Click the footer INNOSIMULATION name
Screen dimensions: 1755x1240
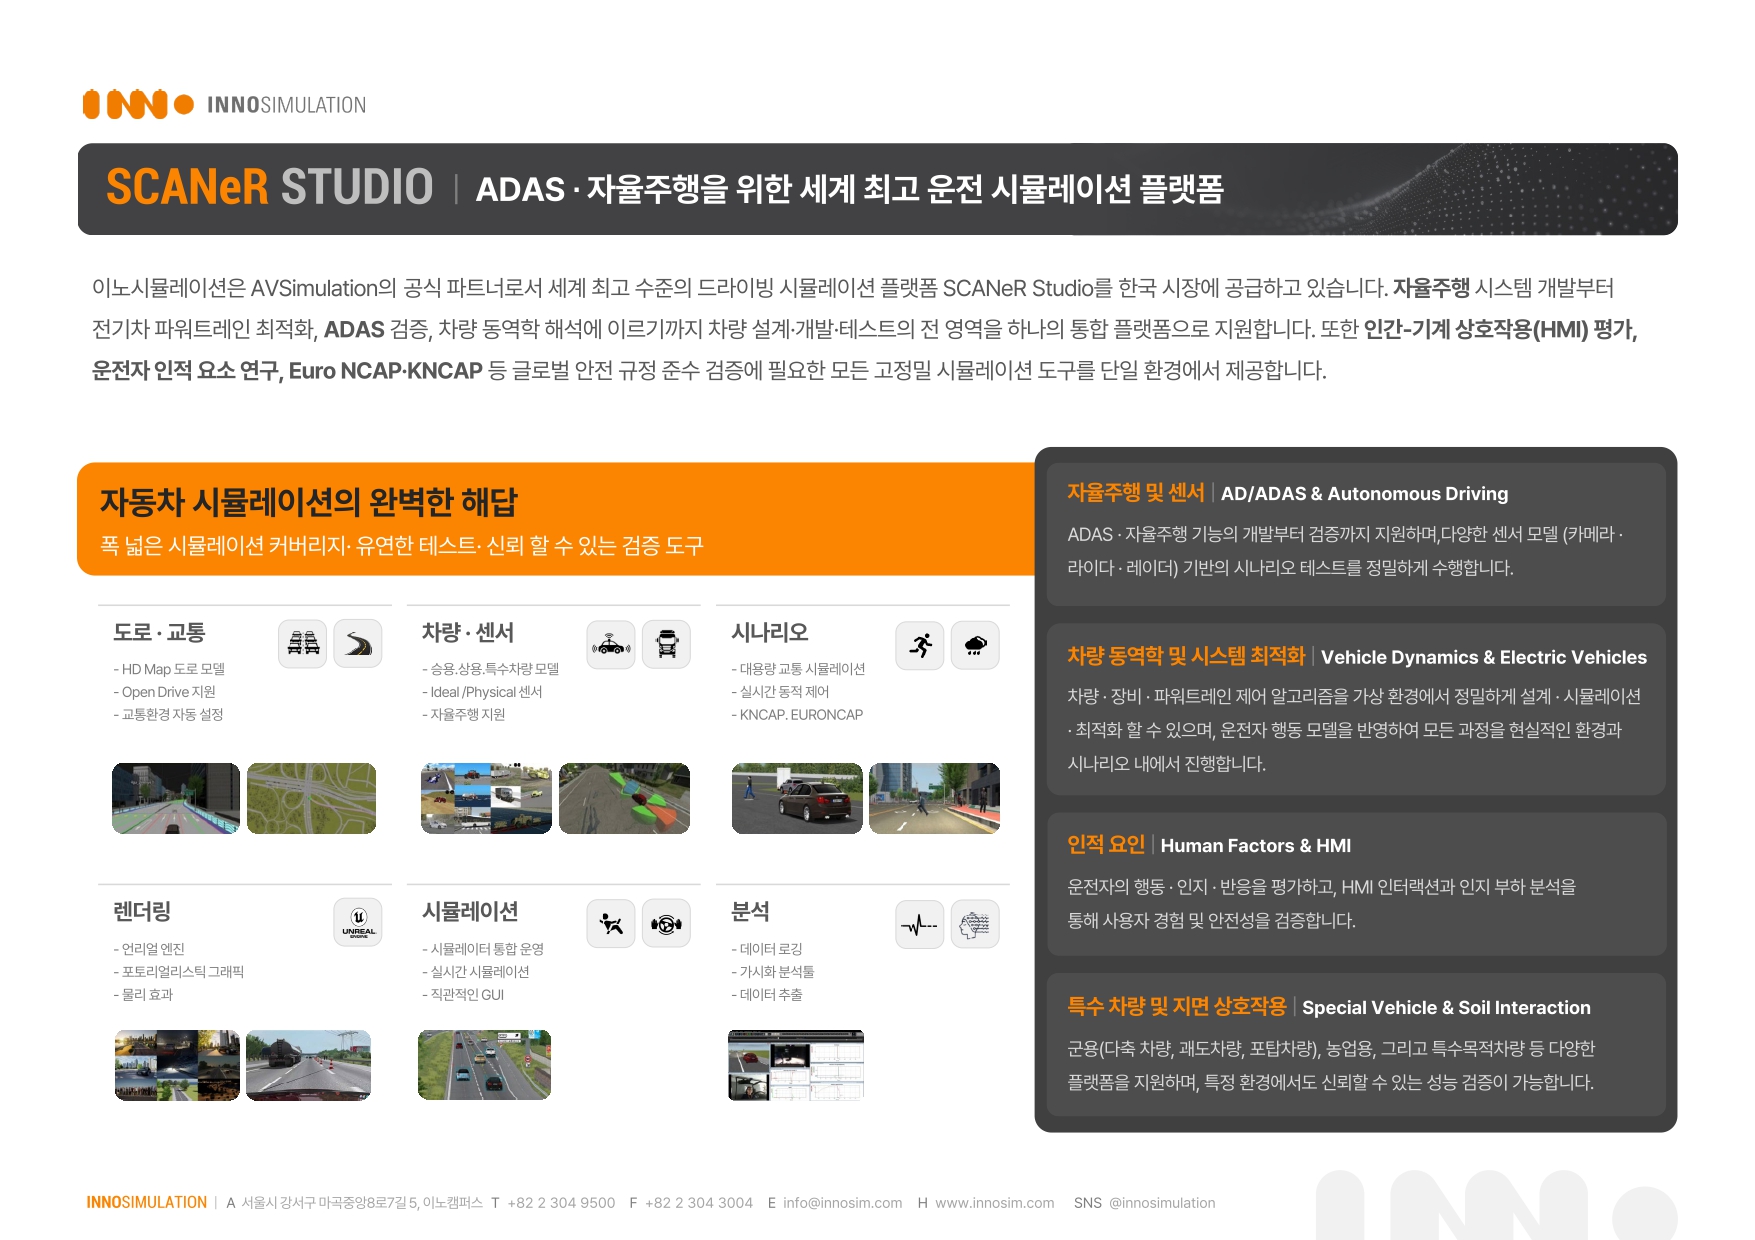[147, 1203]
